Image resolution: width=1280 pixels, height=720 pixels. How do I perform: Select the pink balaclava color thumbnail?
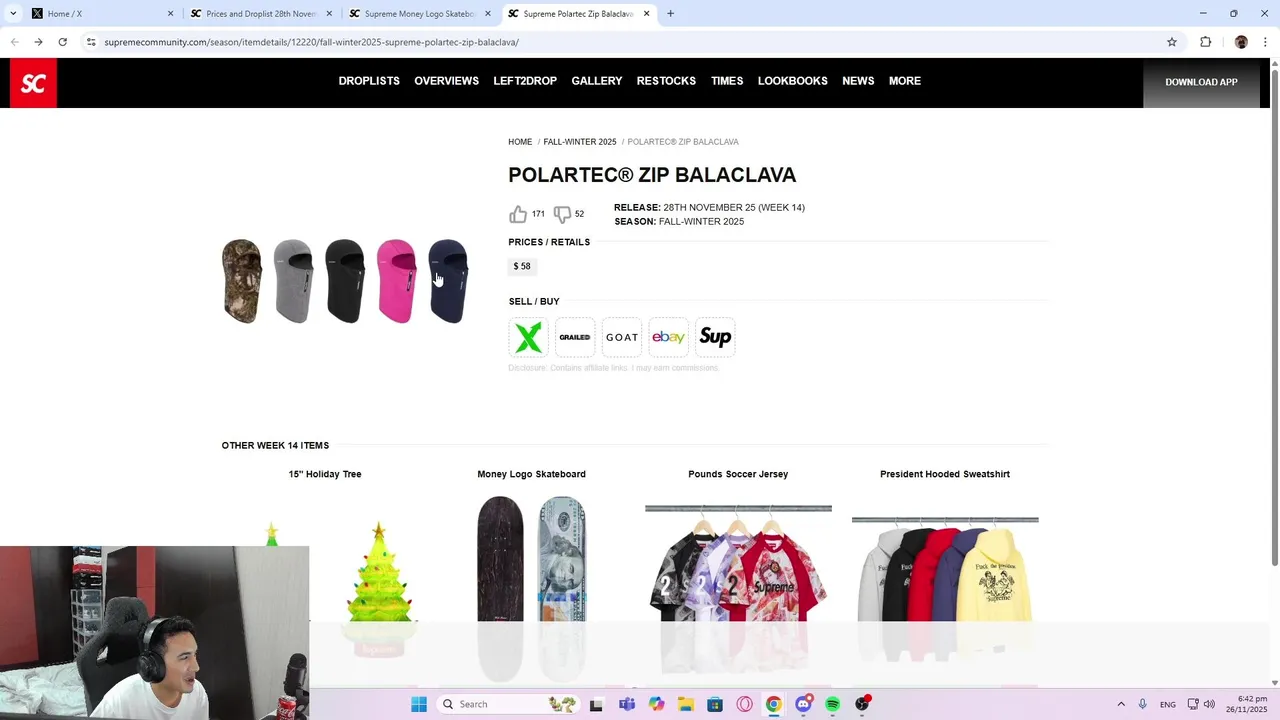pos(396,281)
